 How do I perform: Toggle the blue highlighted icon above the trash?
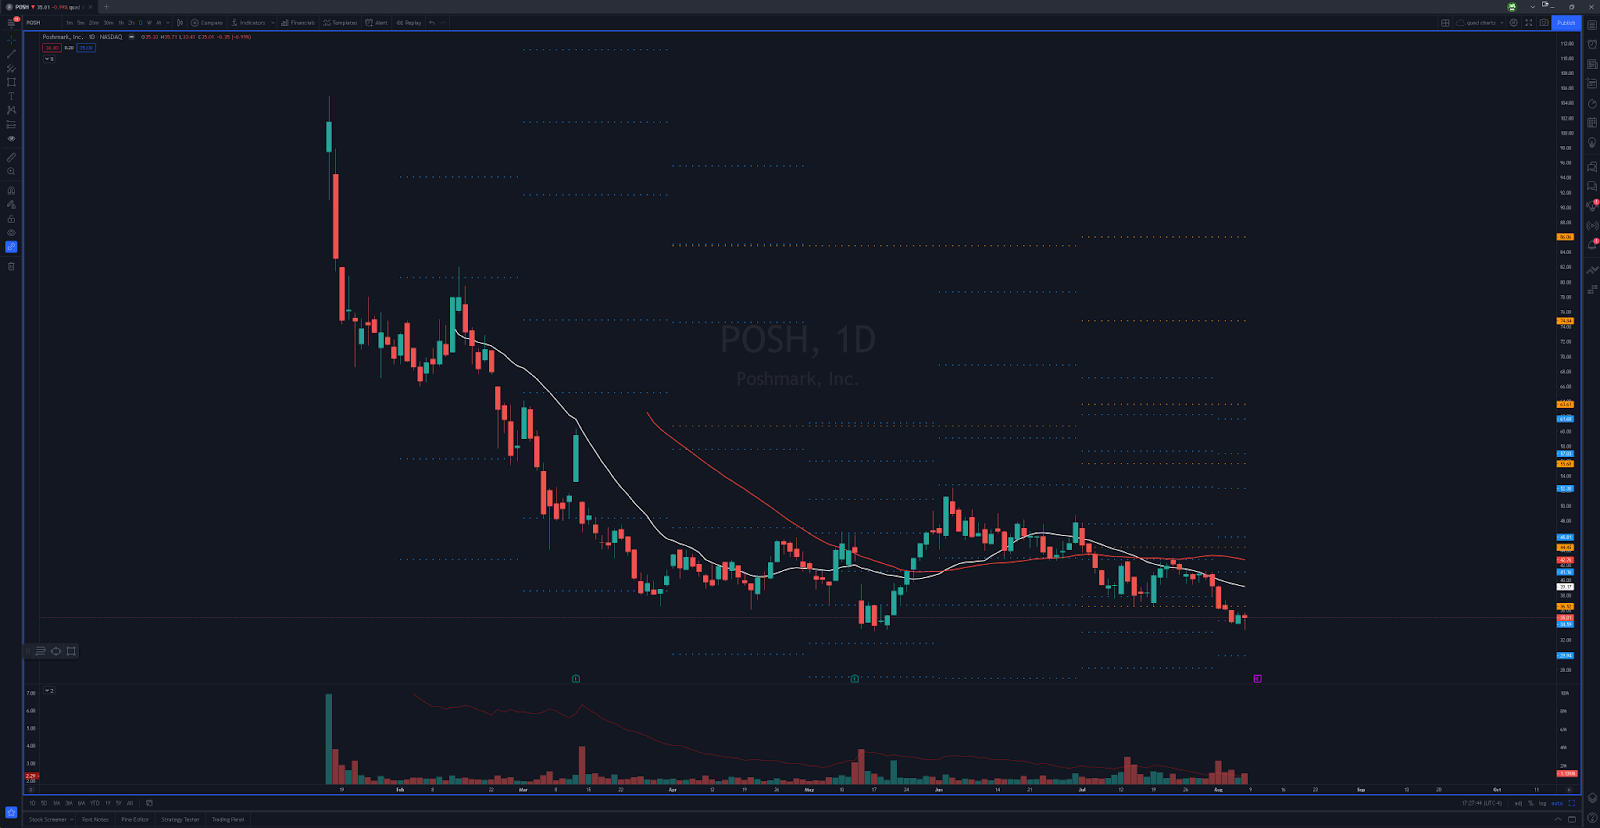pos(11,247)
